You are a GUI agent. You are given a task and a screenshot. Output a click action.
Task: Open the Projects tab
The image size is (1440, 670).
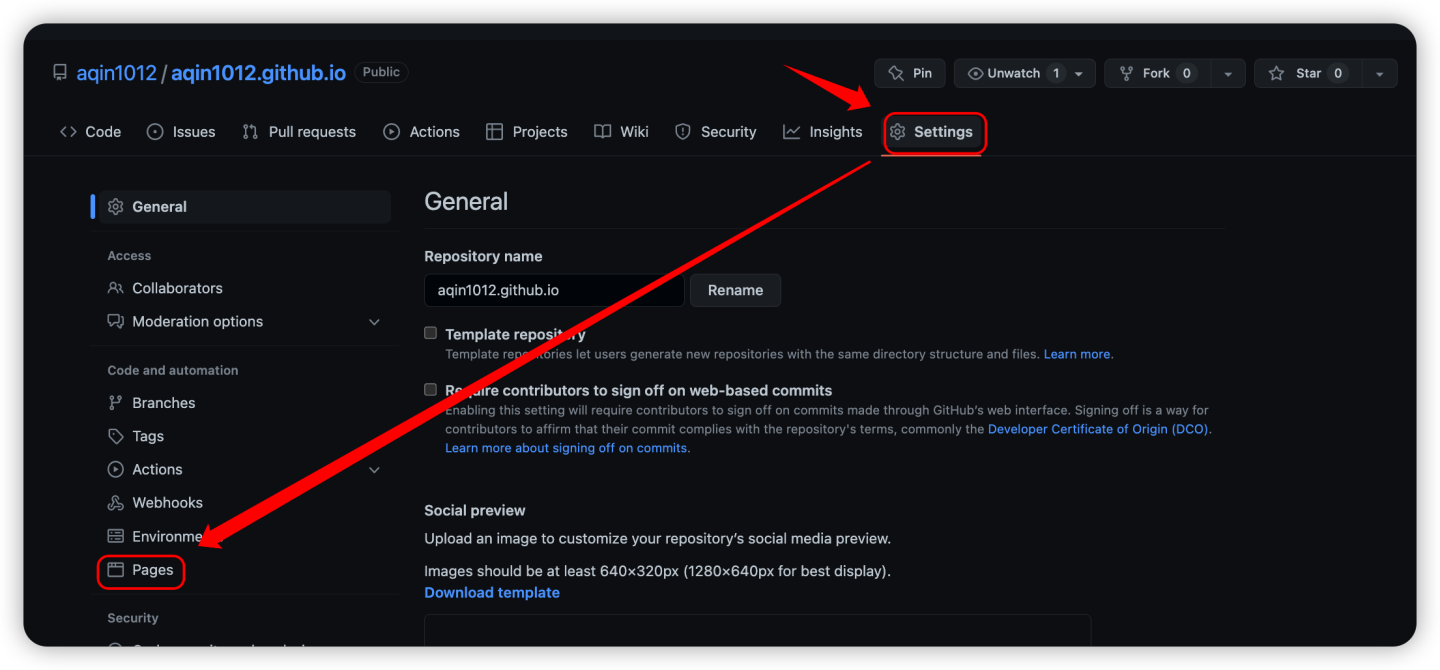pyautogui.click(x=527, y=132)
